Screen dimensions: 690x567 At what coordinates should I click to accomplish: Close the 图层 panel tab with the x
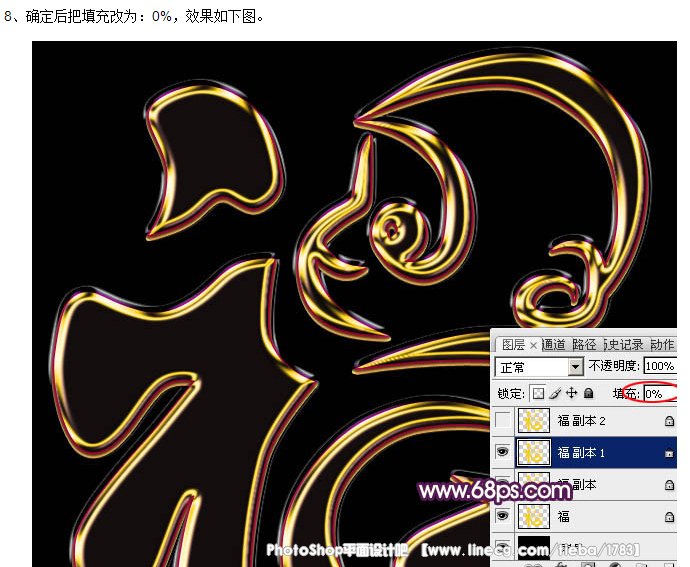533,345
